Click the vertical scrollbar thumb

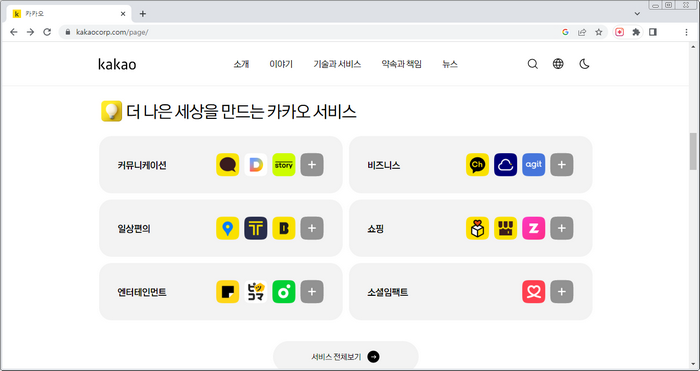click(693, 151)
